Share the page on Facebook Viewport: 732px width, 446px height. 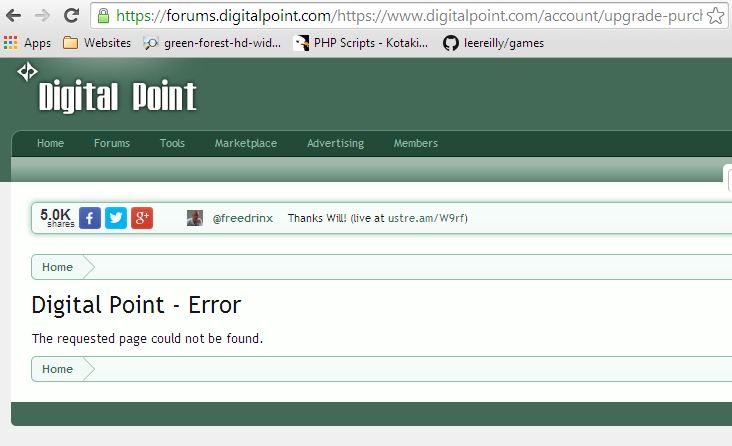point(90,218)
